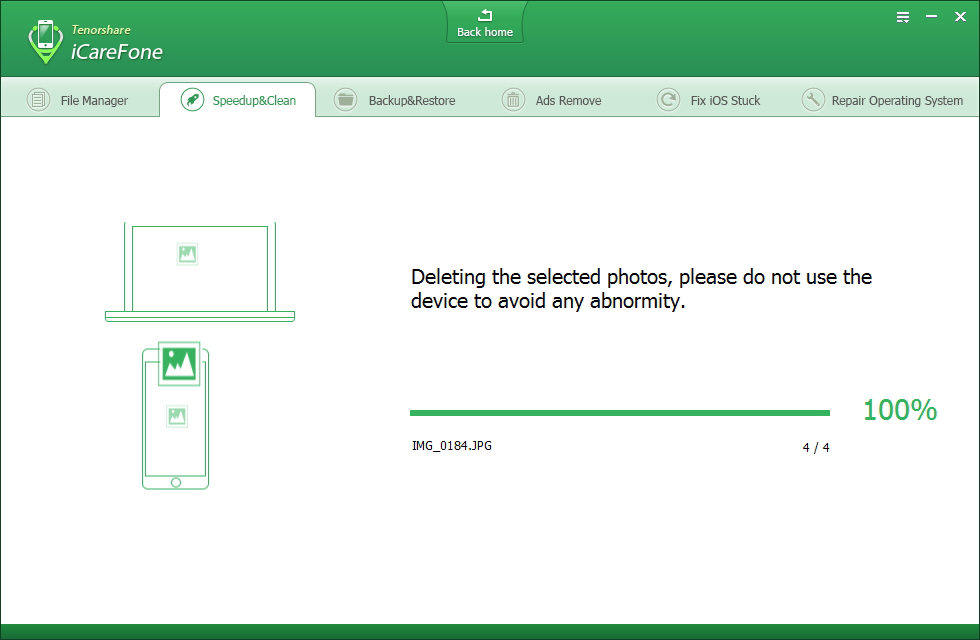The height and width of the screenshot is (640, 980).
Task: Click the Tenorshare brand text
Action: coord(101,29)
